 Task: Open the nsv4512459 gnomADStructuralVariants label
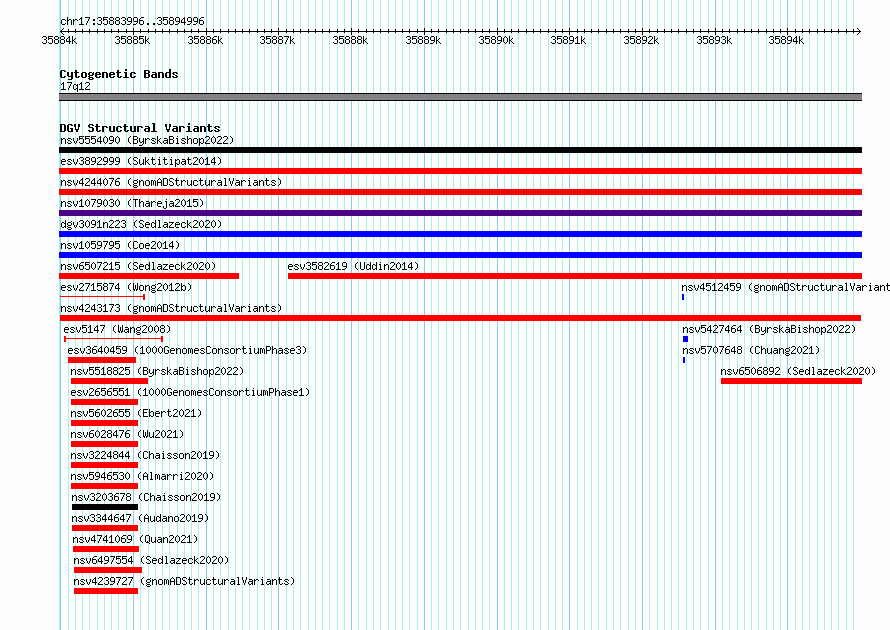point(786,287)
